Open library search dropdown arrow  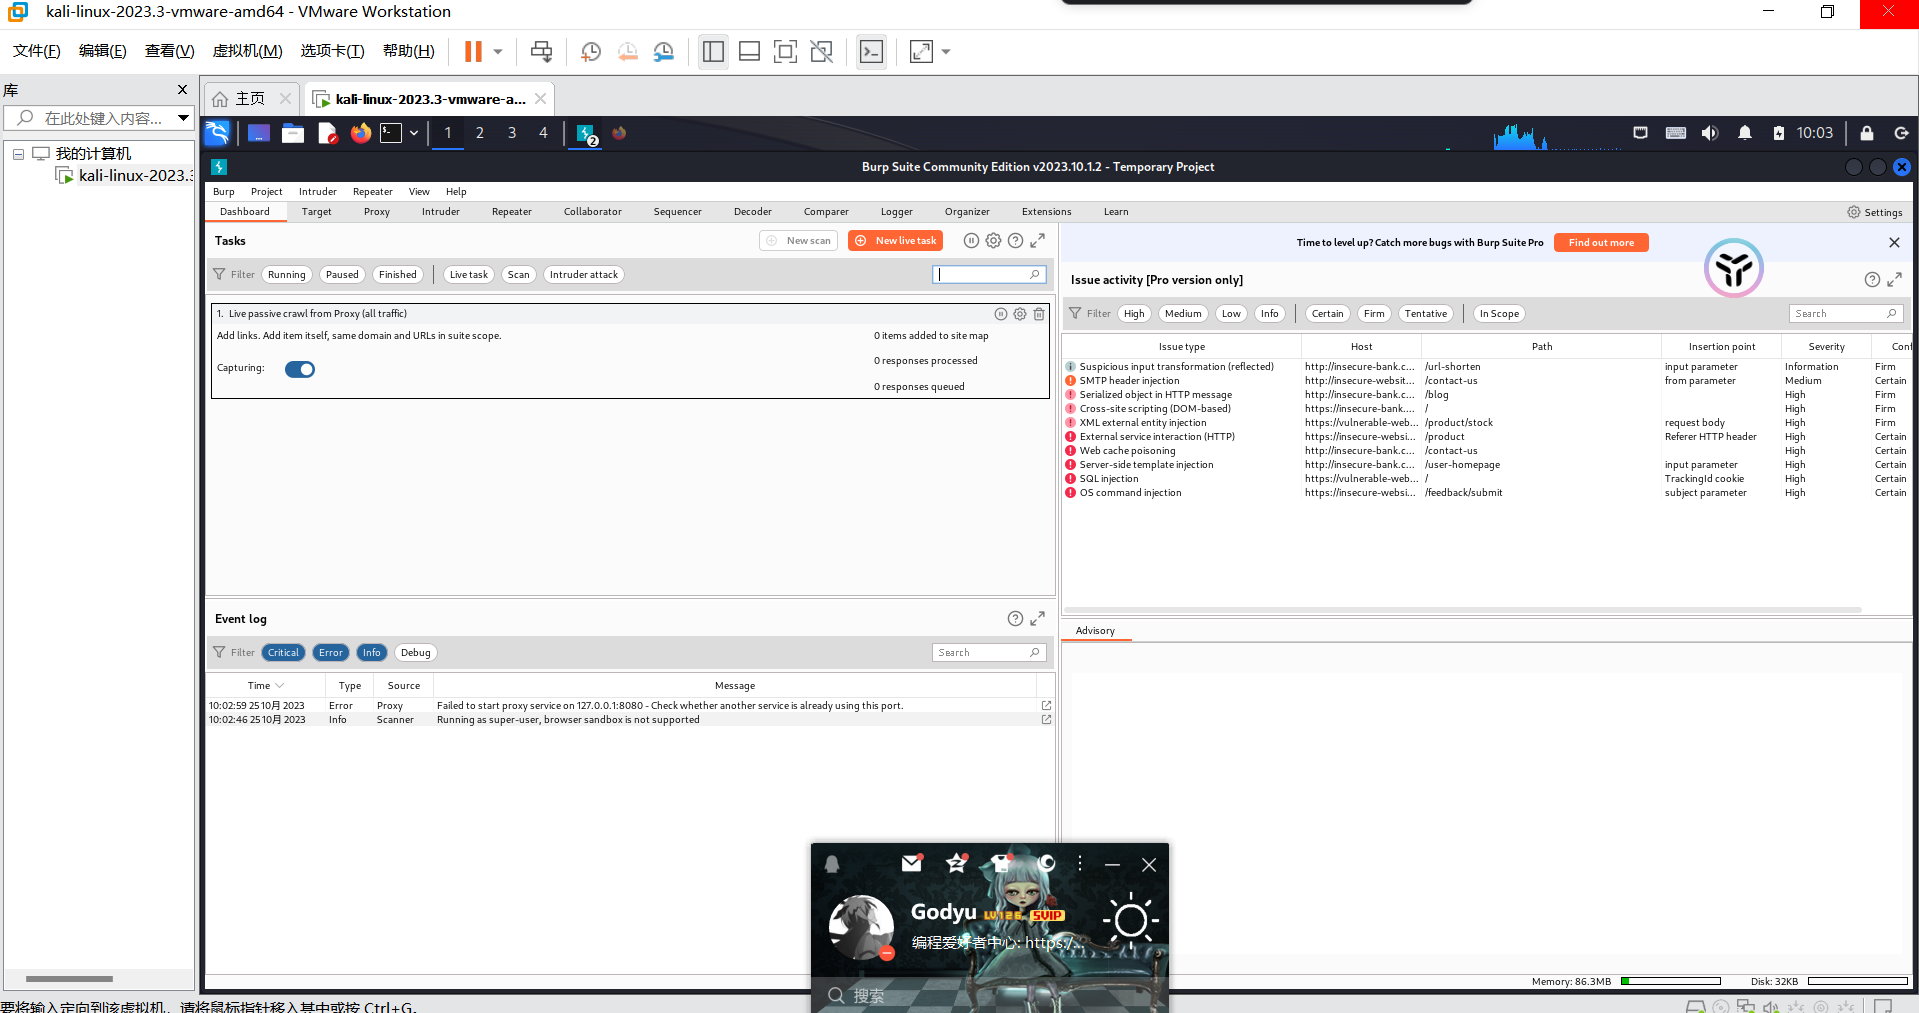tap(183, 118)
